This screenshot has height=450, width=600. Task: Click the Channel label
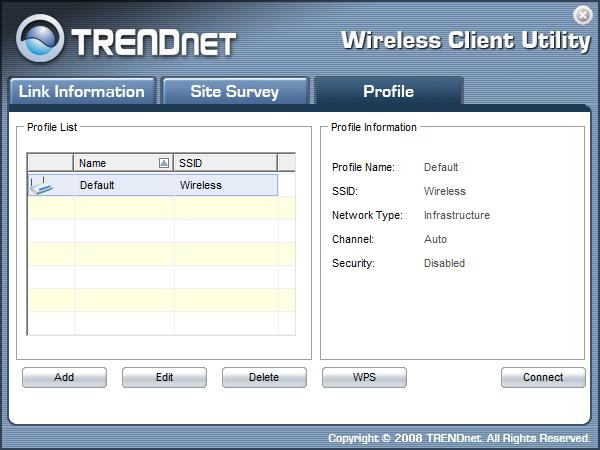(353, 239)
